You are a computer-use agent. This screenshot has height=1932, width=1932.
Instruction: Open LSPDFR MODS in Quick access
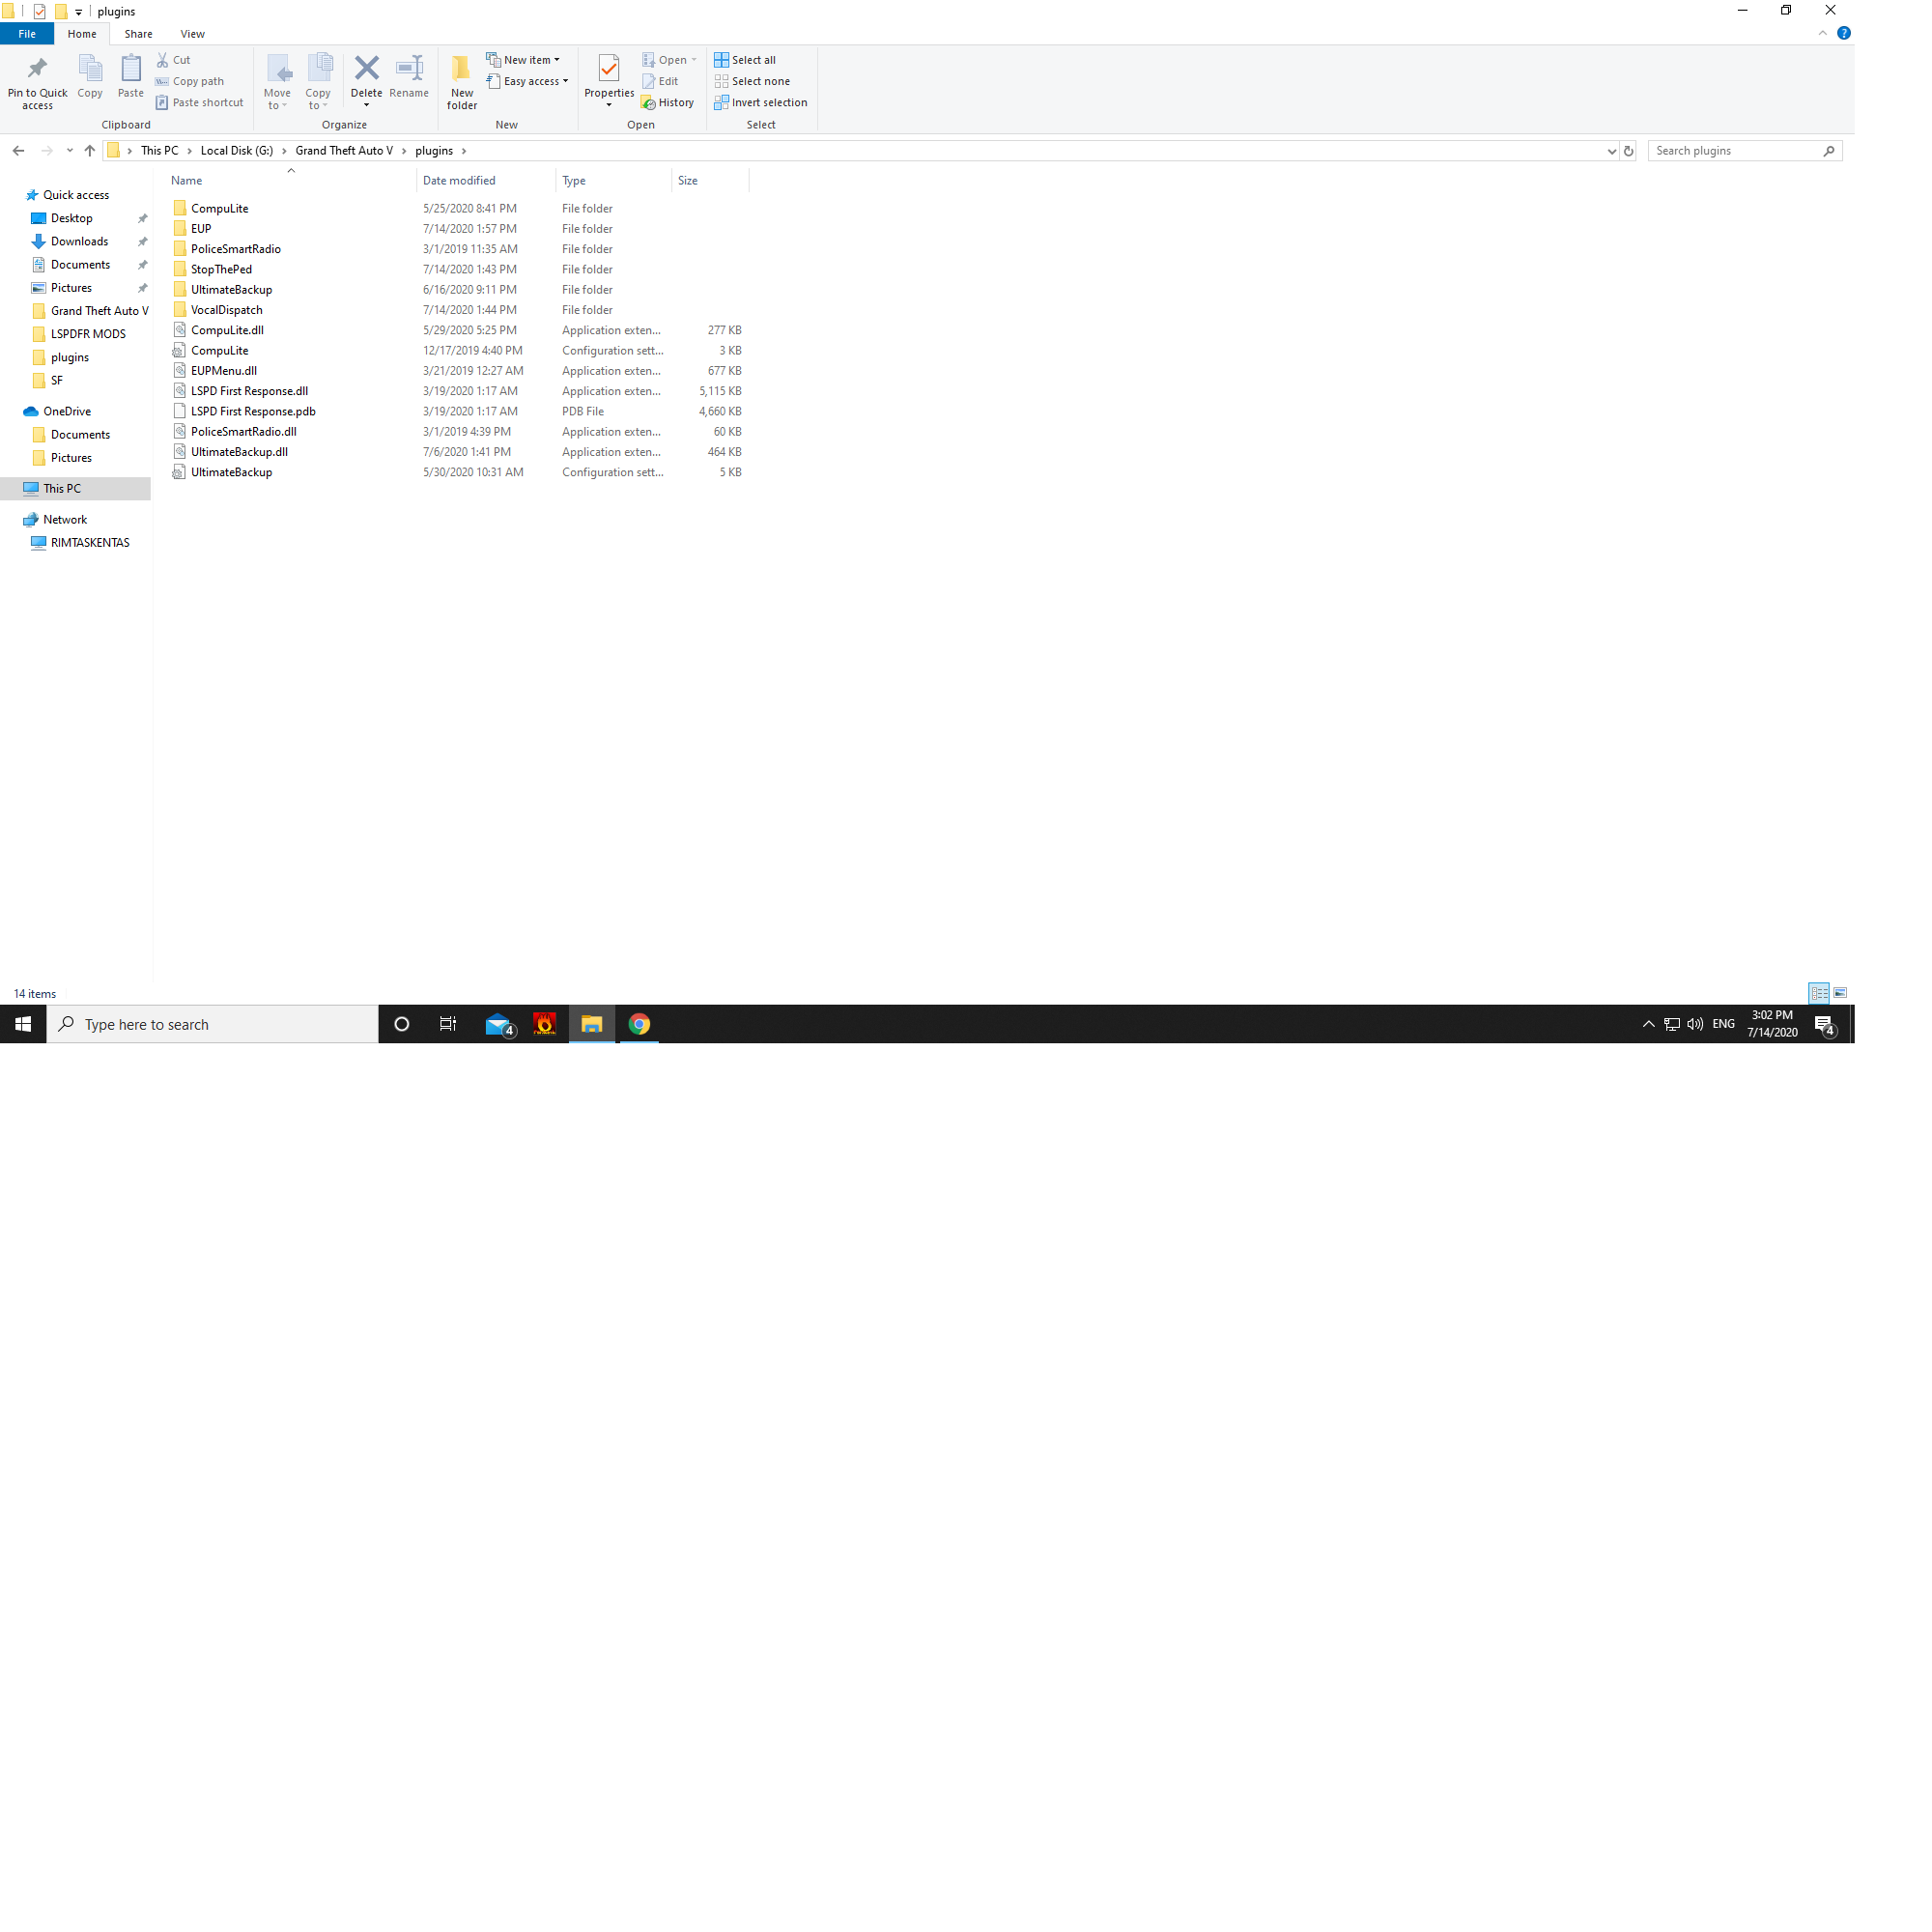pyautogui.click(x=88, y=334)
